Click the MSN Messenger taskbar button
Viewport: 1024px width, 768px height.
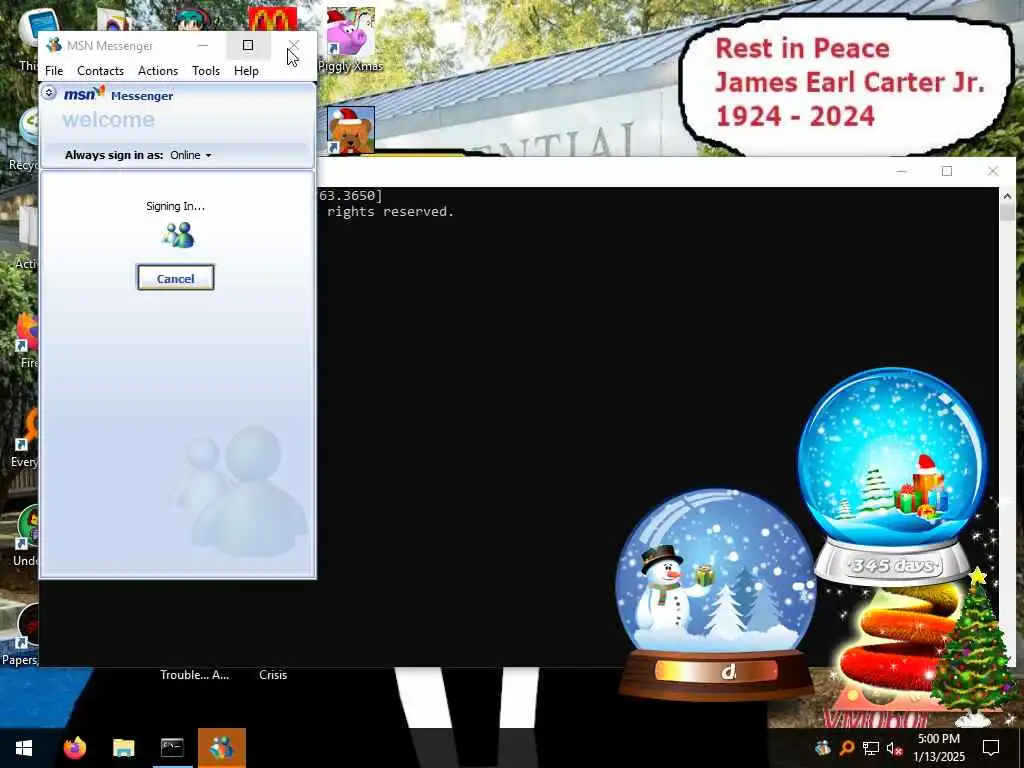click(221, 748)
